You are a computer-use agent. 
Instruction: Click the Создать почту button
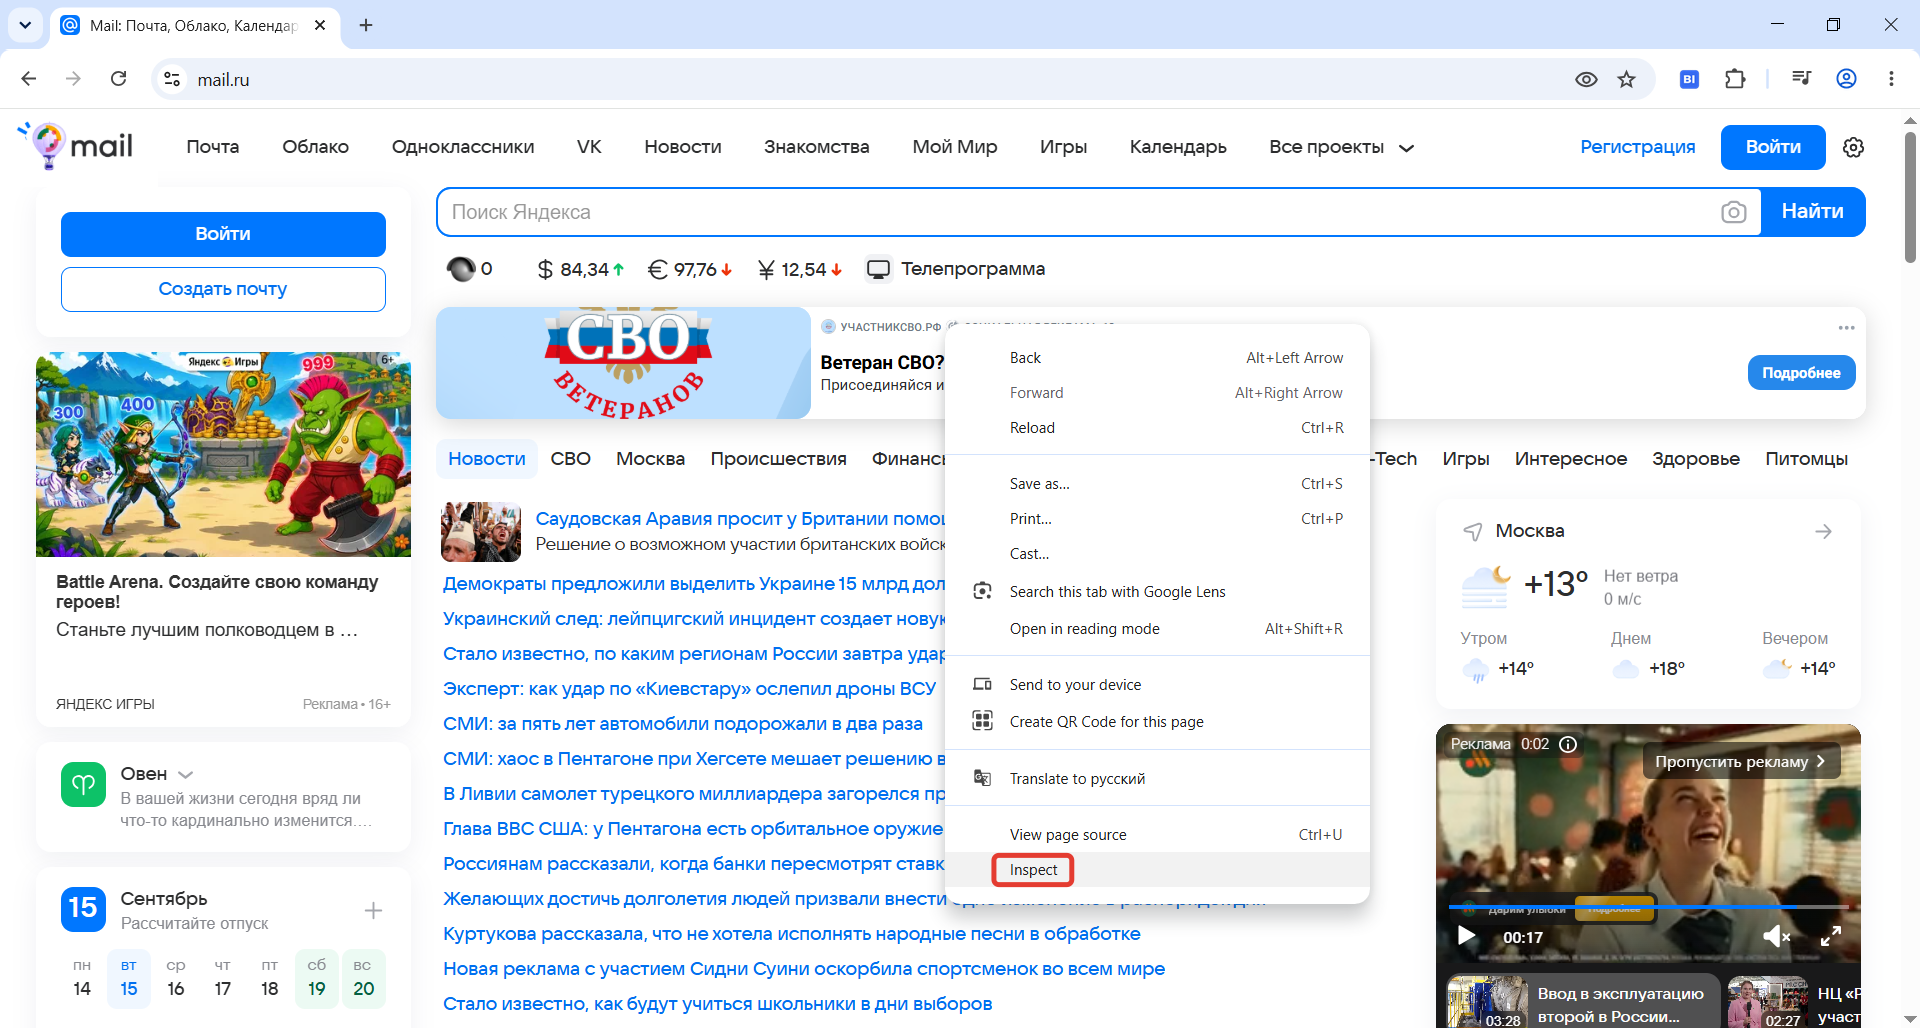click(223, 289)
